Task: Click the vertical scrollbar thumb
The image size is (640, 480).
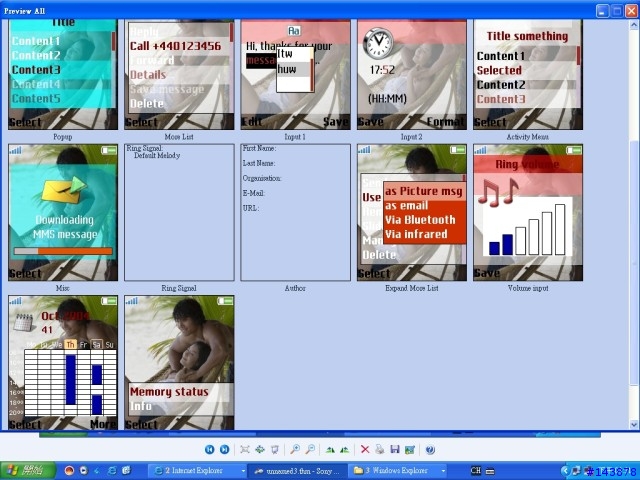Action: [x=634, y=262]
